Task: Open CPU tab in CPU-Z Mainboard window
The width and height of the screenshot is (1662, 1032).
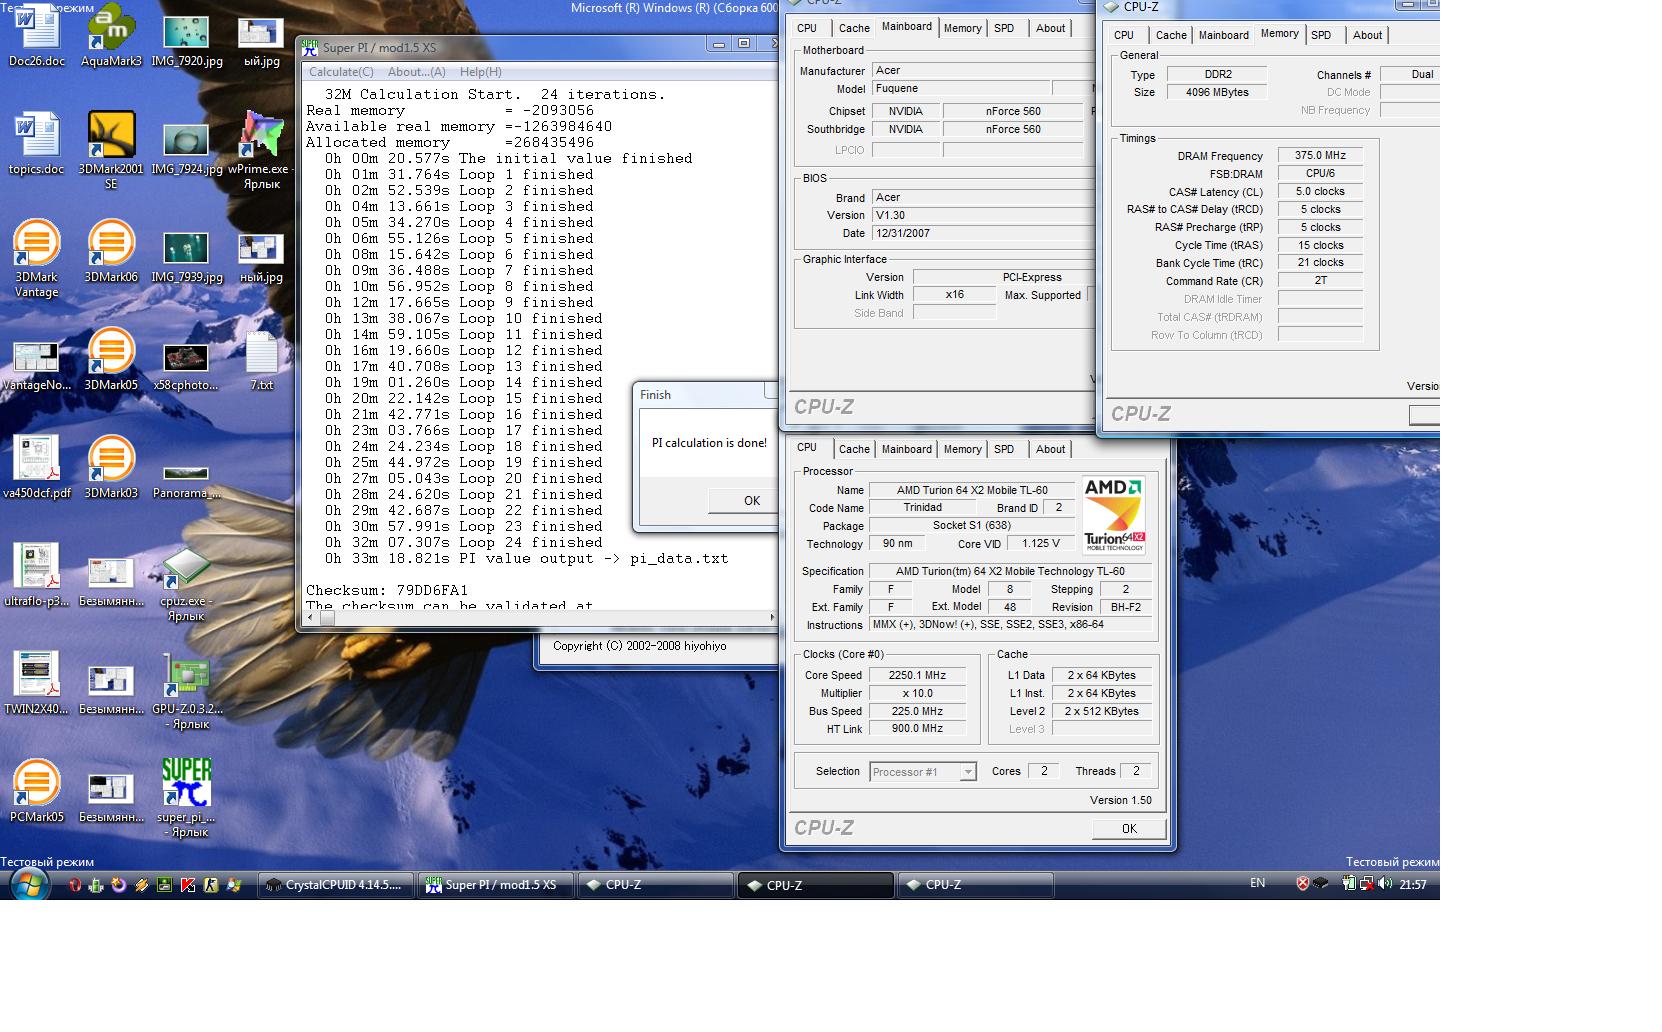Action: tap(807, 28)
